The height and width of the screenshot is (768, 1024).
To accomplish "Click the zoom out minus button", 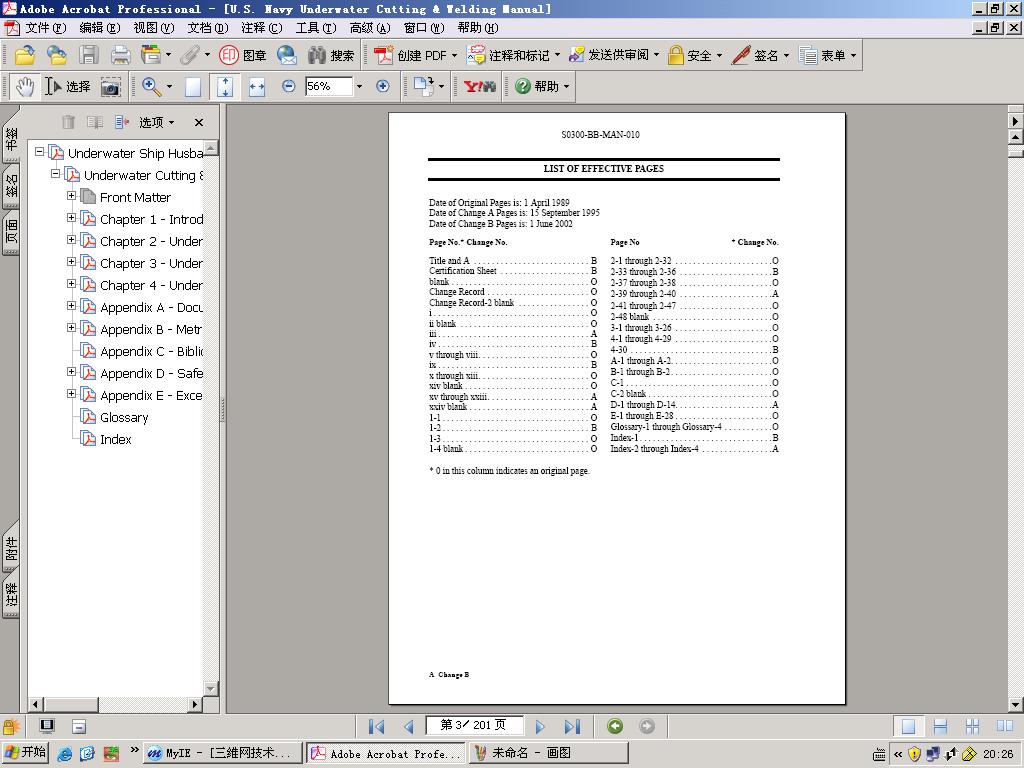I will click(288, 86).
